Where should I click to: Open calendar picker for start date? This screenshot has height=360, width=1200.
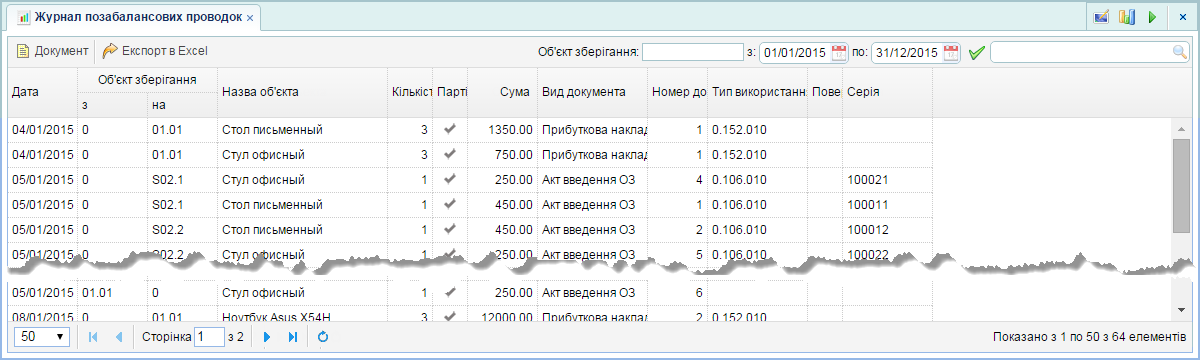[x=839, y=52]
